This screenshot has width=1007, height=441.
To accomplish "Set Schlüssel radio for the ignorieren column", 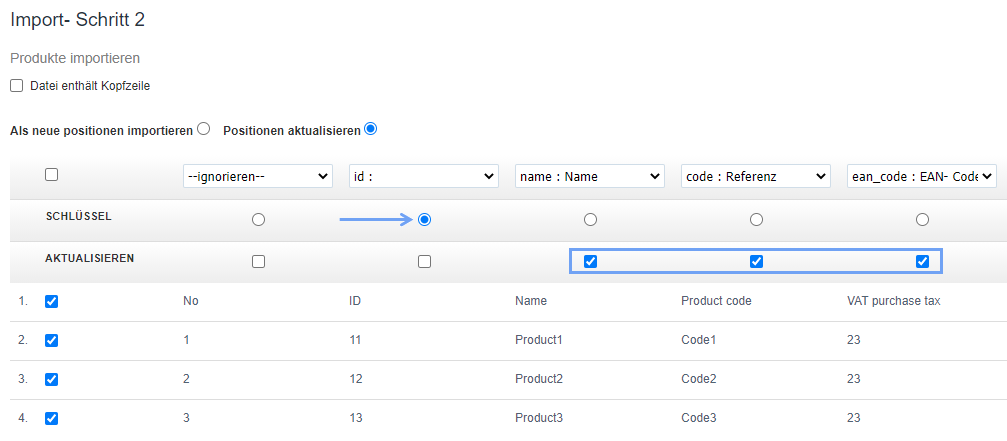I will 258,219.
